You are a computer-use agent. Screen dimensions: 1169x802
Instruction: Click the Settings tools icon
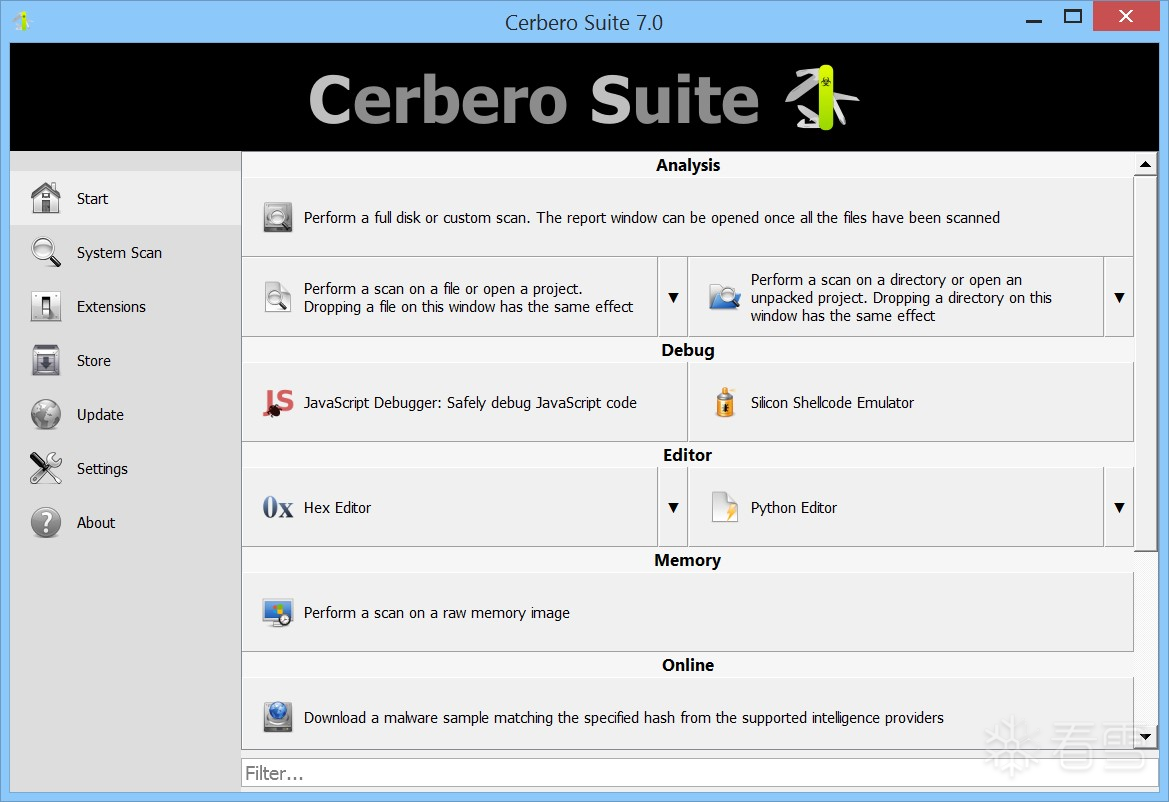(x=45, y=468)
